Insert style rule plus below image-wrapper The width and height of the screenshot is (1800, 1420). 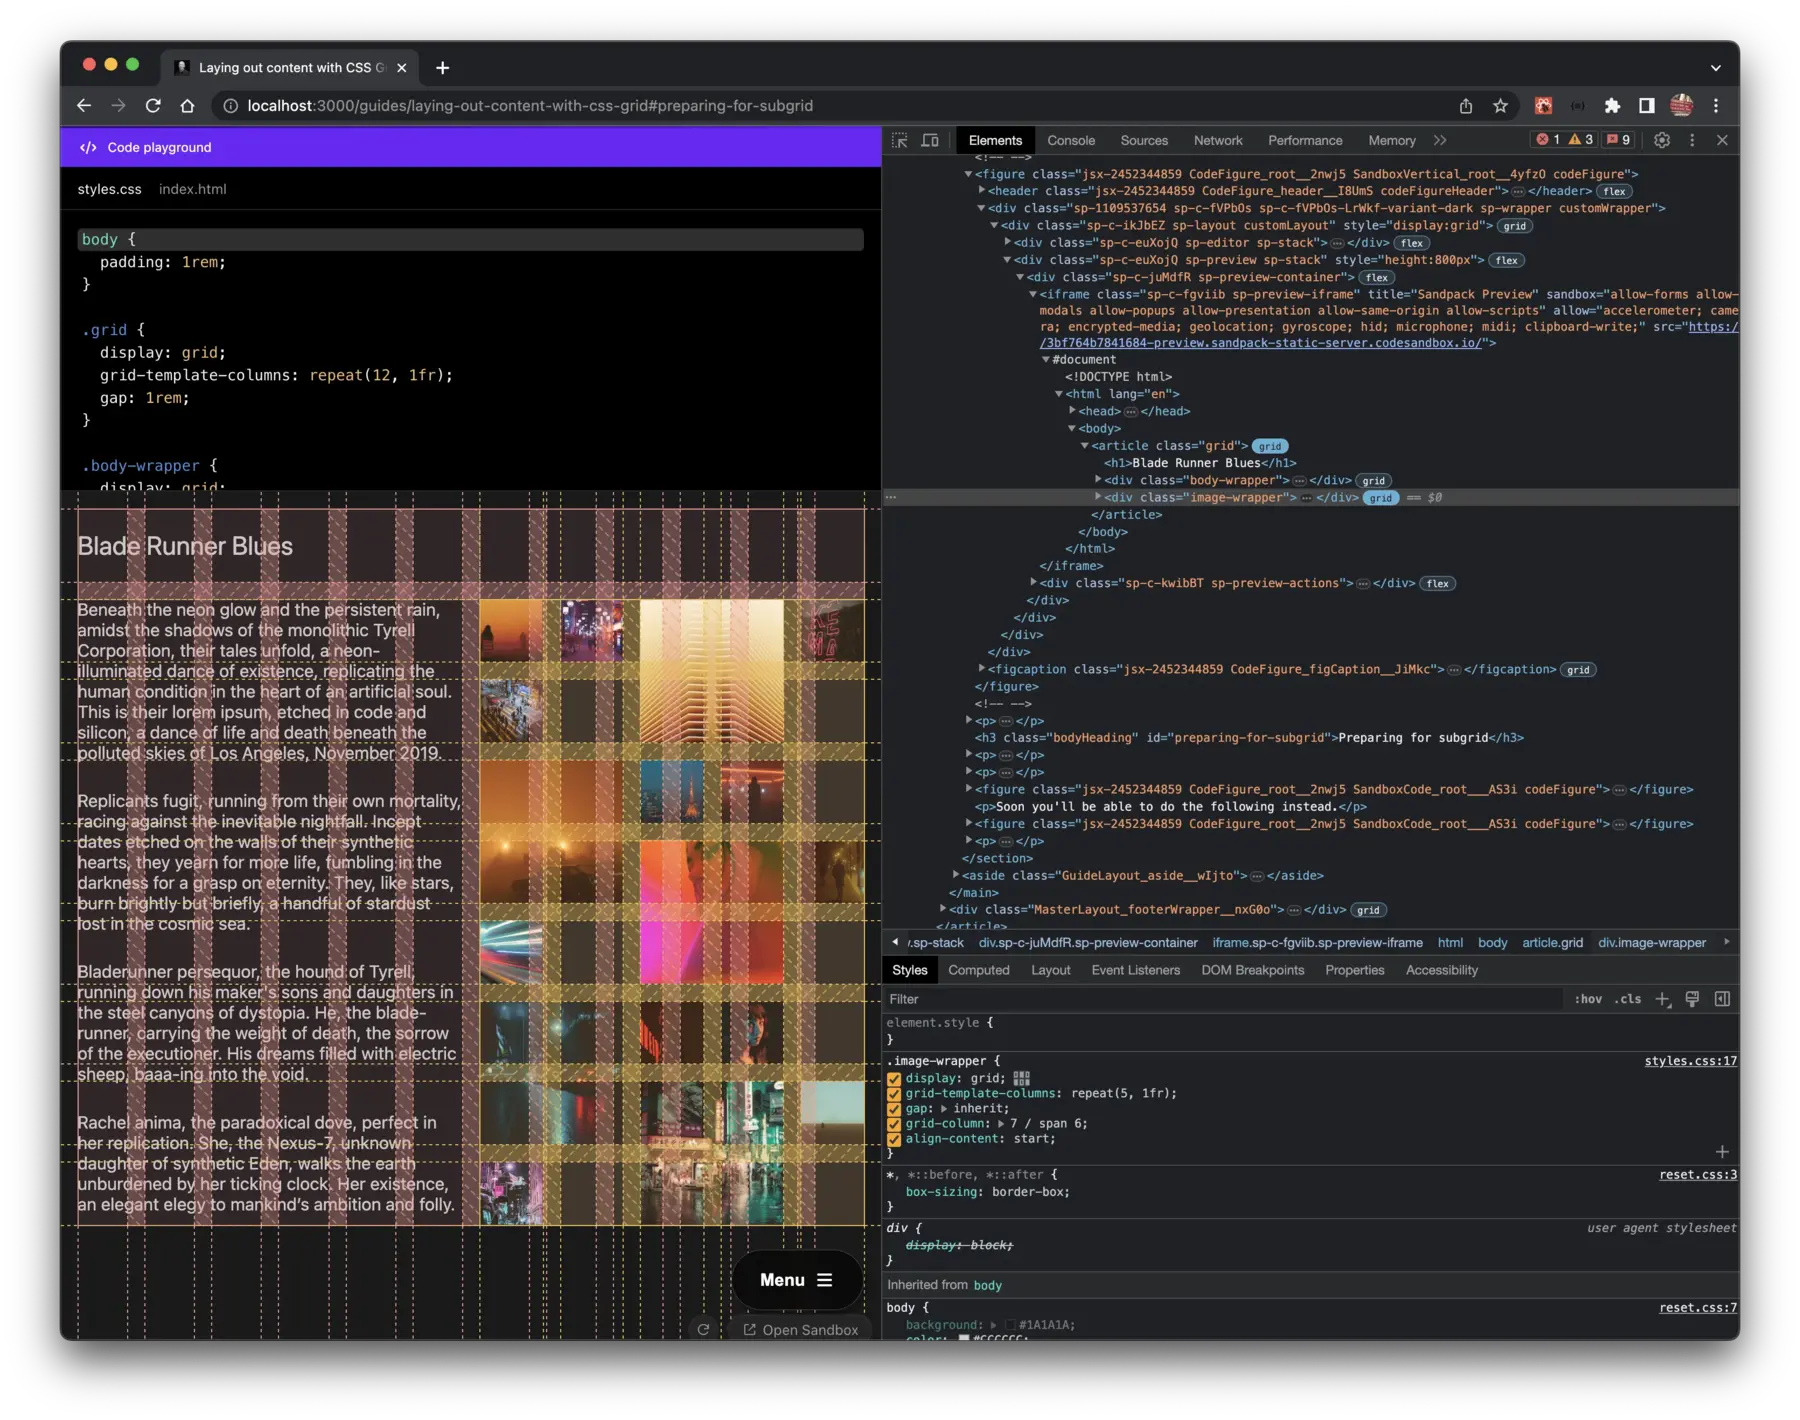(1722, 1152)
